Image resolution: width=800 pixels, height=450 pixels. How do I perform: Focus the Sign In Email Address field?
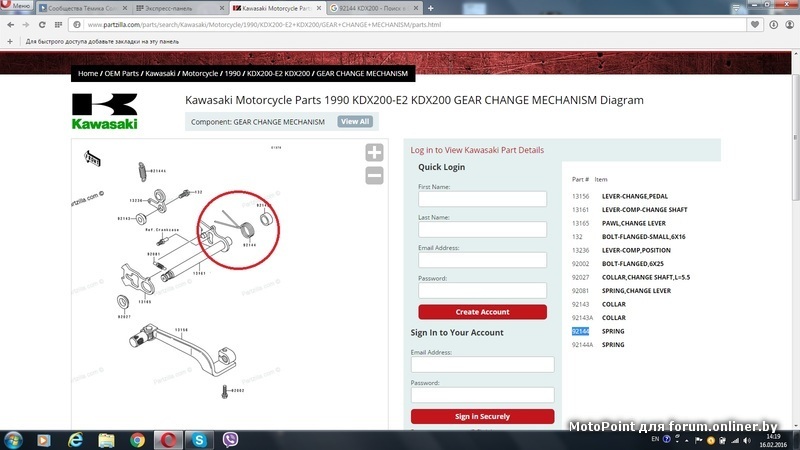click(482, 364)
